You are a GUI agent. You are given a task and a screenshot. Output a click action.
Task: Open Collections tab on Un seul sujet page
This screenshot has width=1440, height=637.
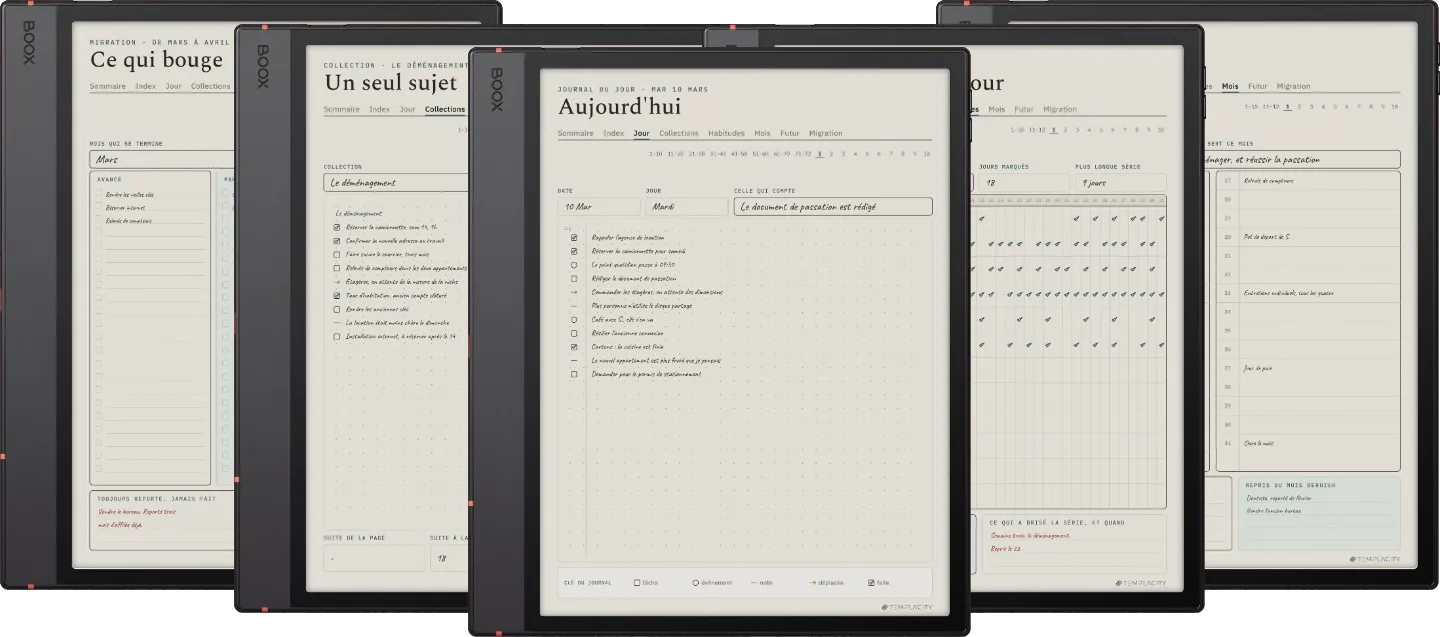445,109
